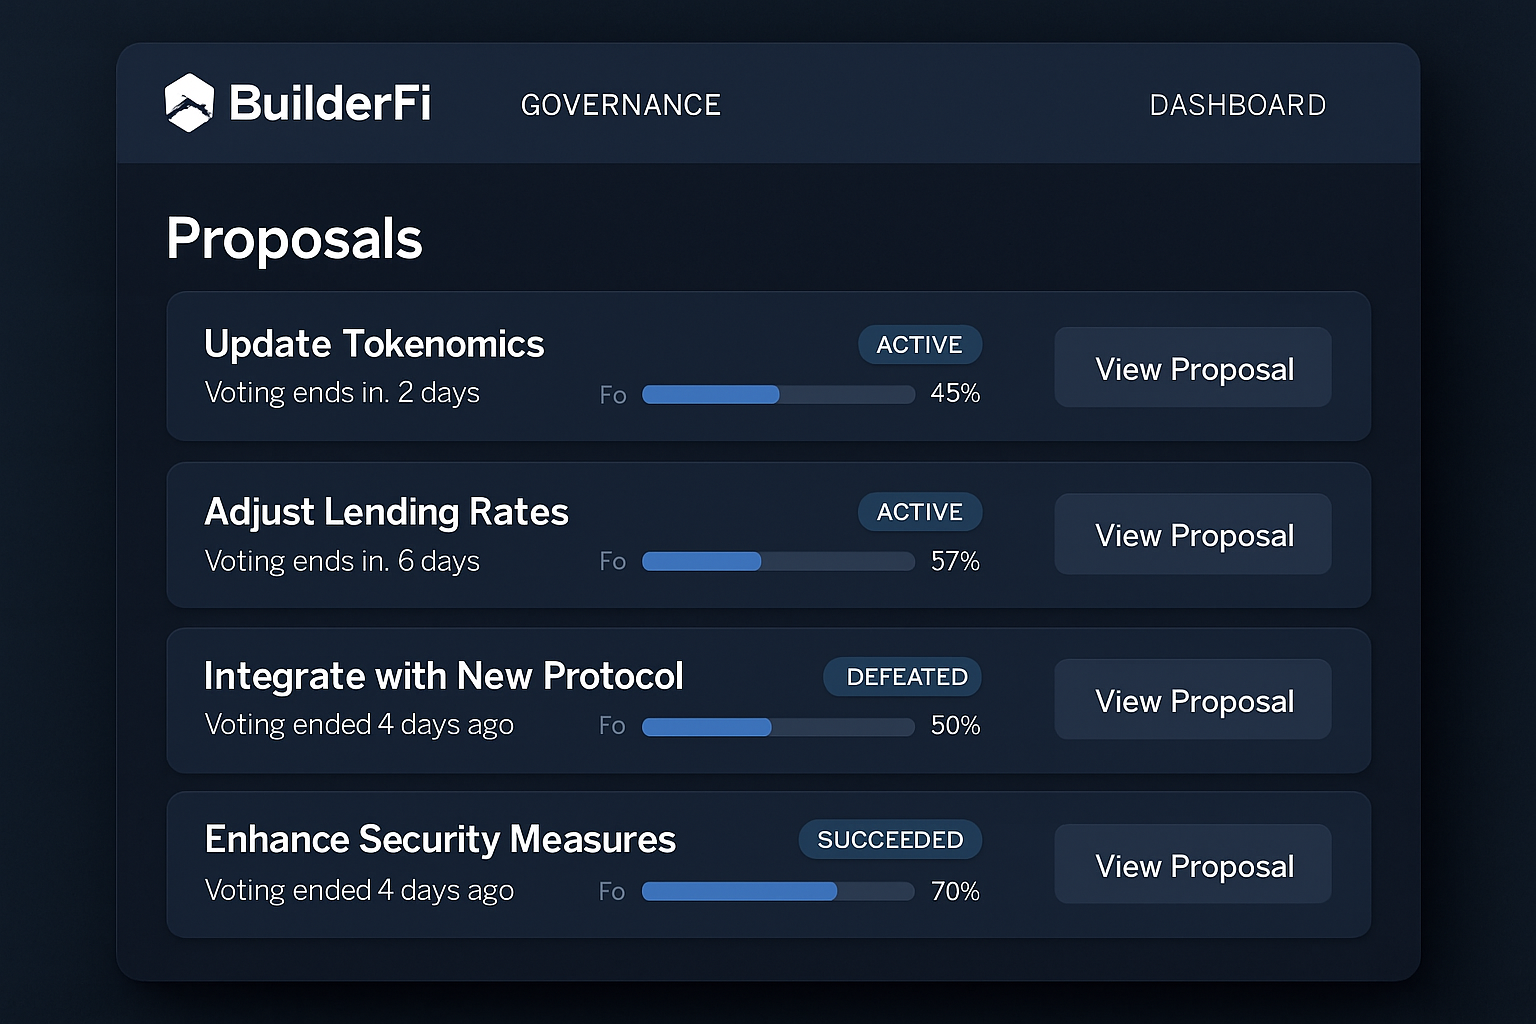Click the DEFEATED status badge
This screenshot has height=1024, width=1536.
(901, 677)
